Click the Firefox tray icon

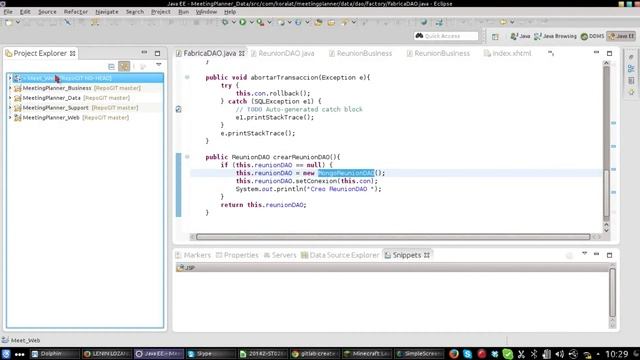[453, 354]
